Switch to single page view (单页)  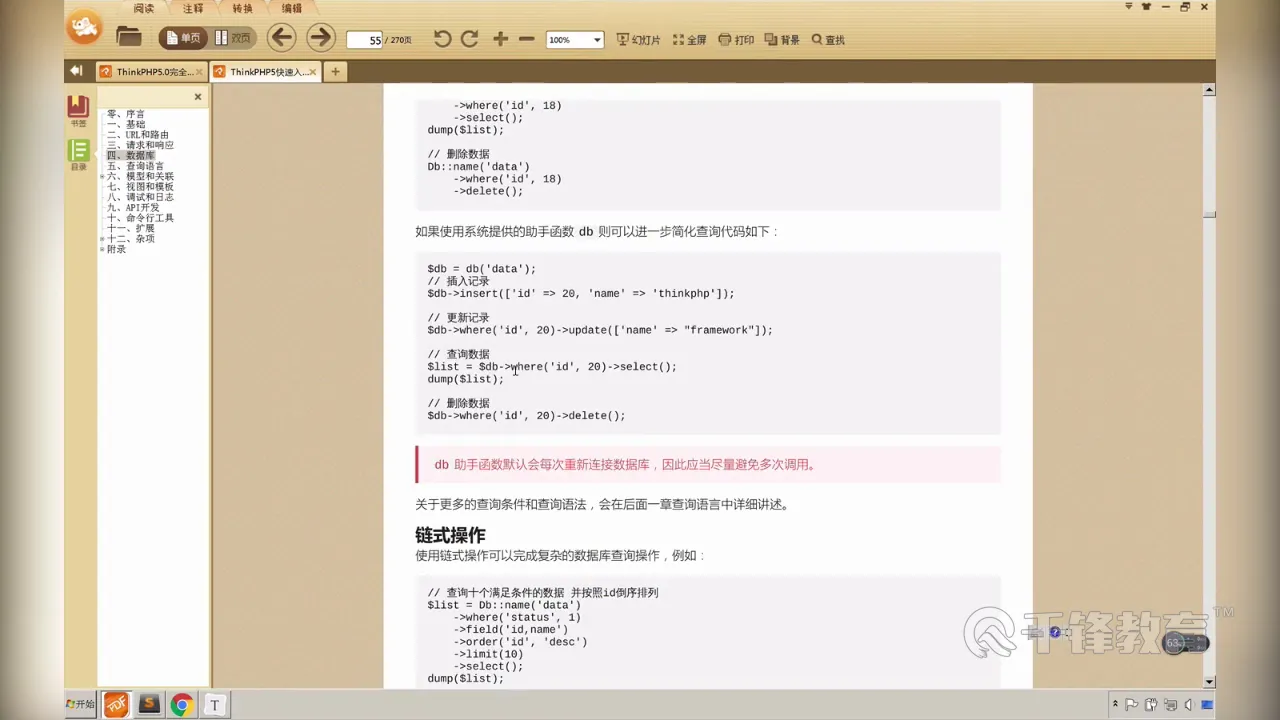[183, 38]
